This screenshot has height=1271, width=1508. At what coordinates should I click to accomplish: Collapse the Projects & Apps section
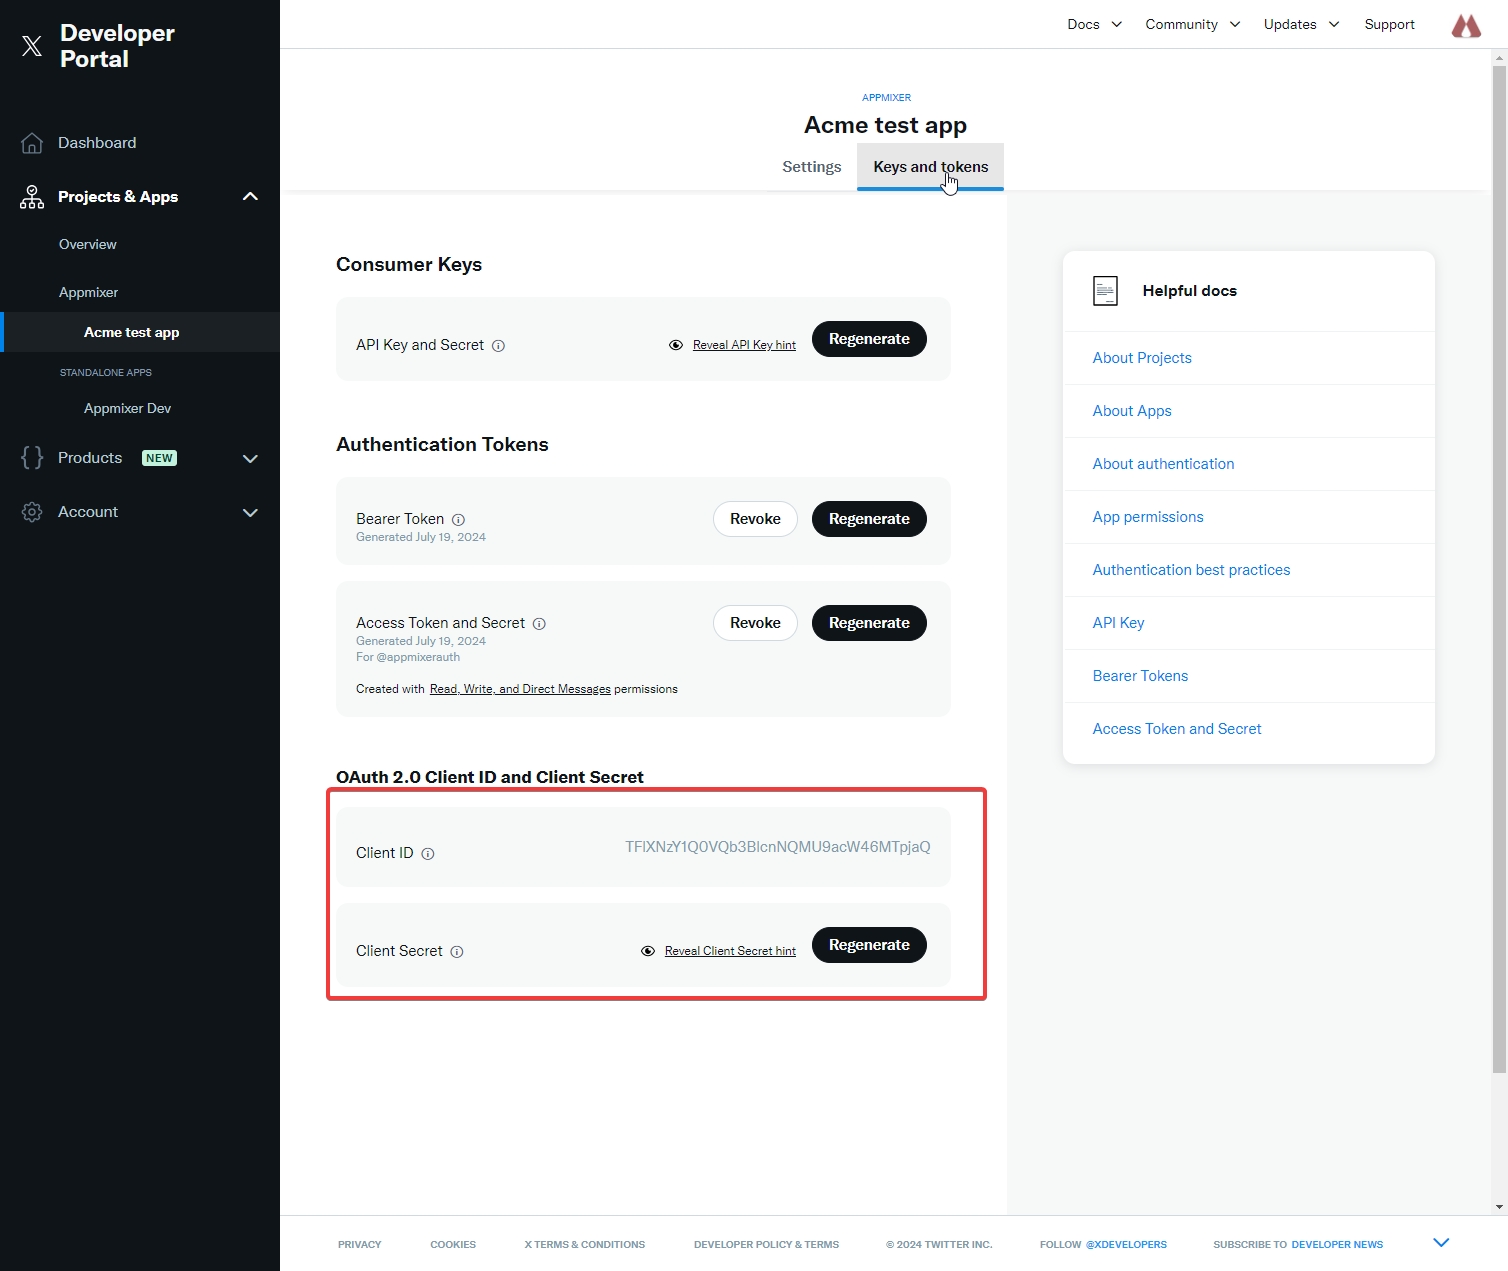[250, 197]
